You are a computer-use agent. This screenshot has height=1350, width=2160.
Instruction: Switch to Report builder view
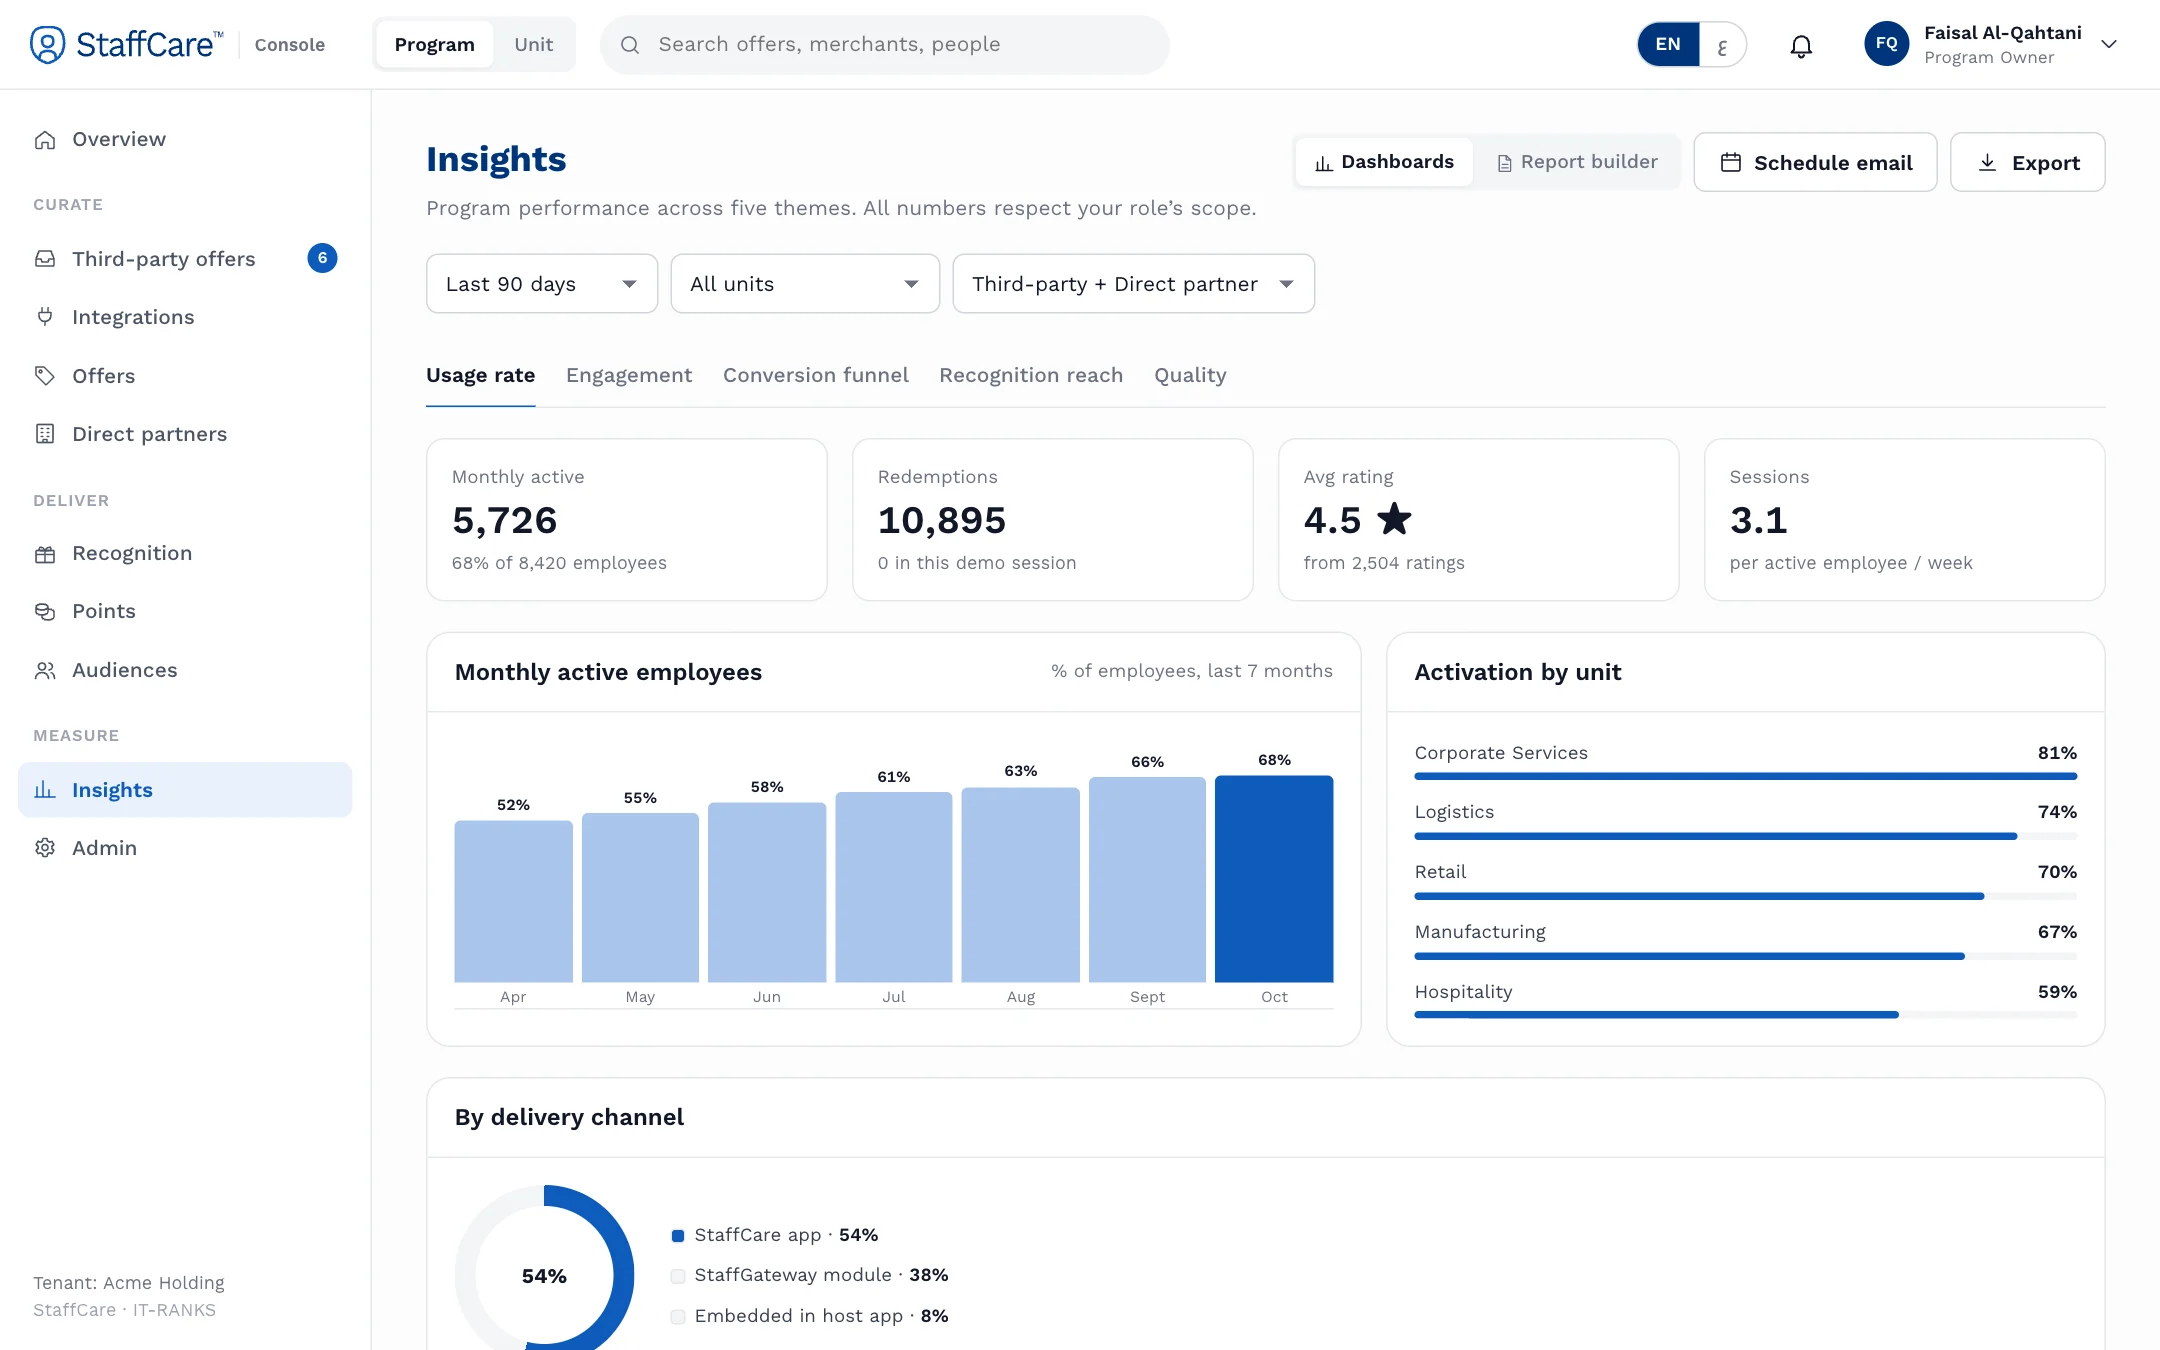tap(1577, 162)
